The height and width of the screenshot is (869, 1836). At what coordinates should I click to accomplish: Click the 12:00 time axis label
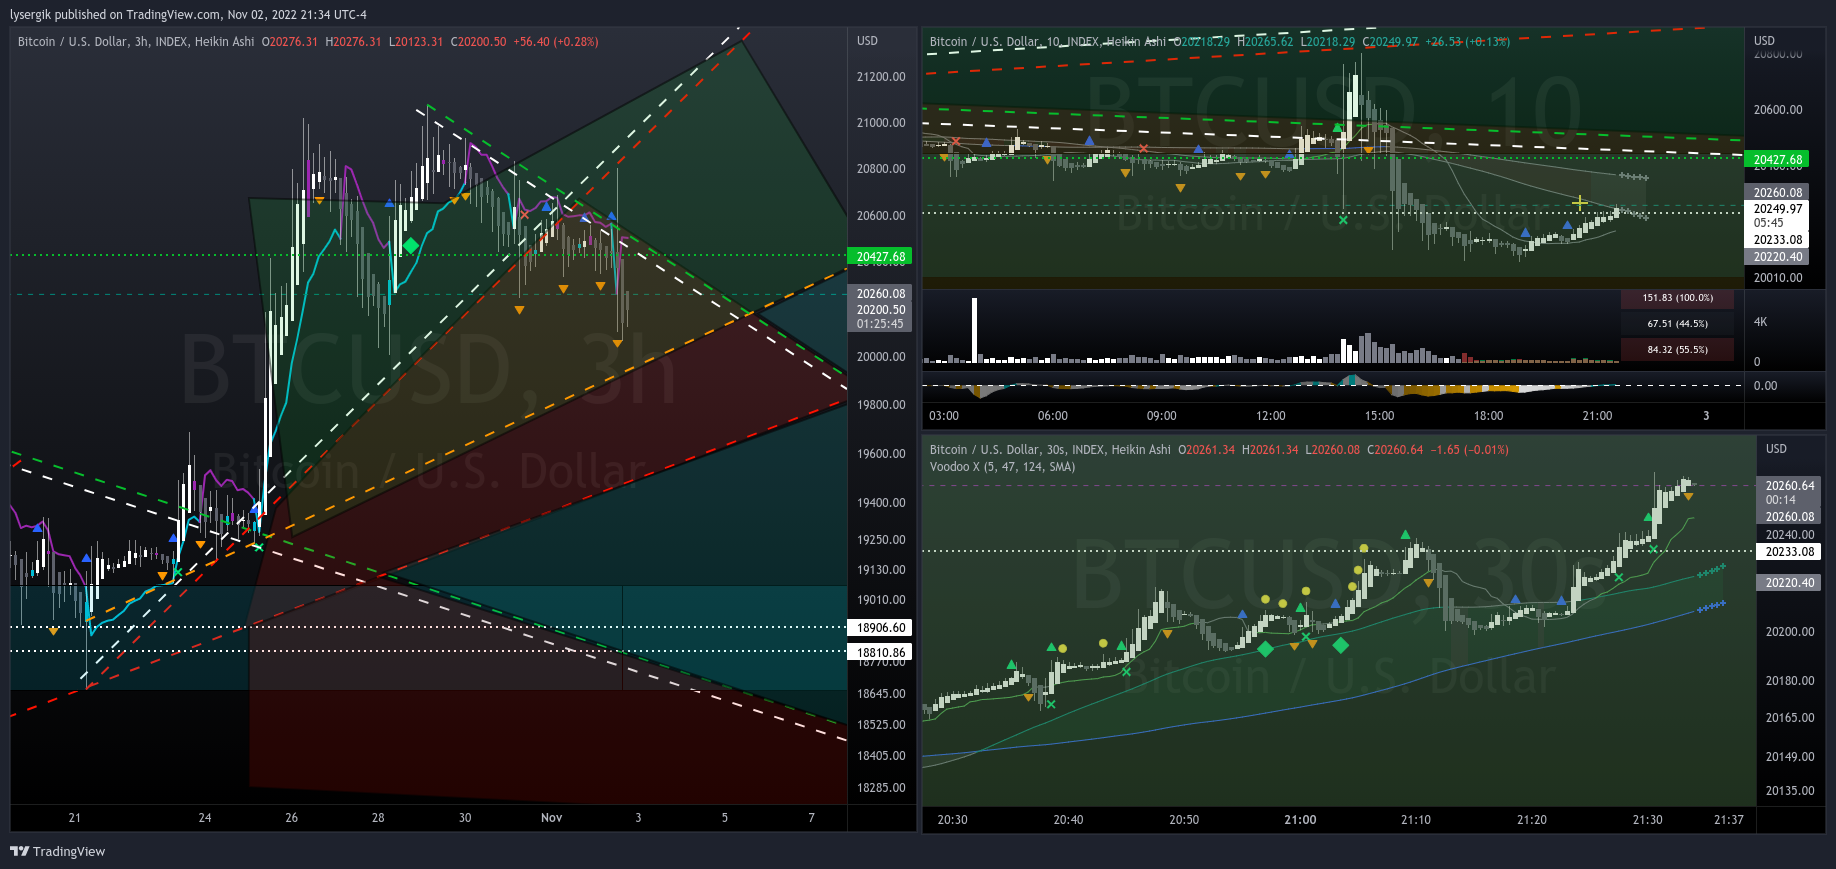pos(1270,415)
